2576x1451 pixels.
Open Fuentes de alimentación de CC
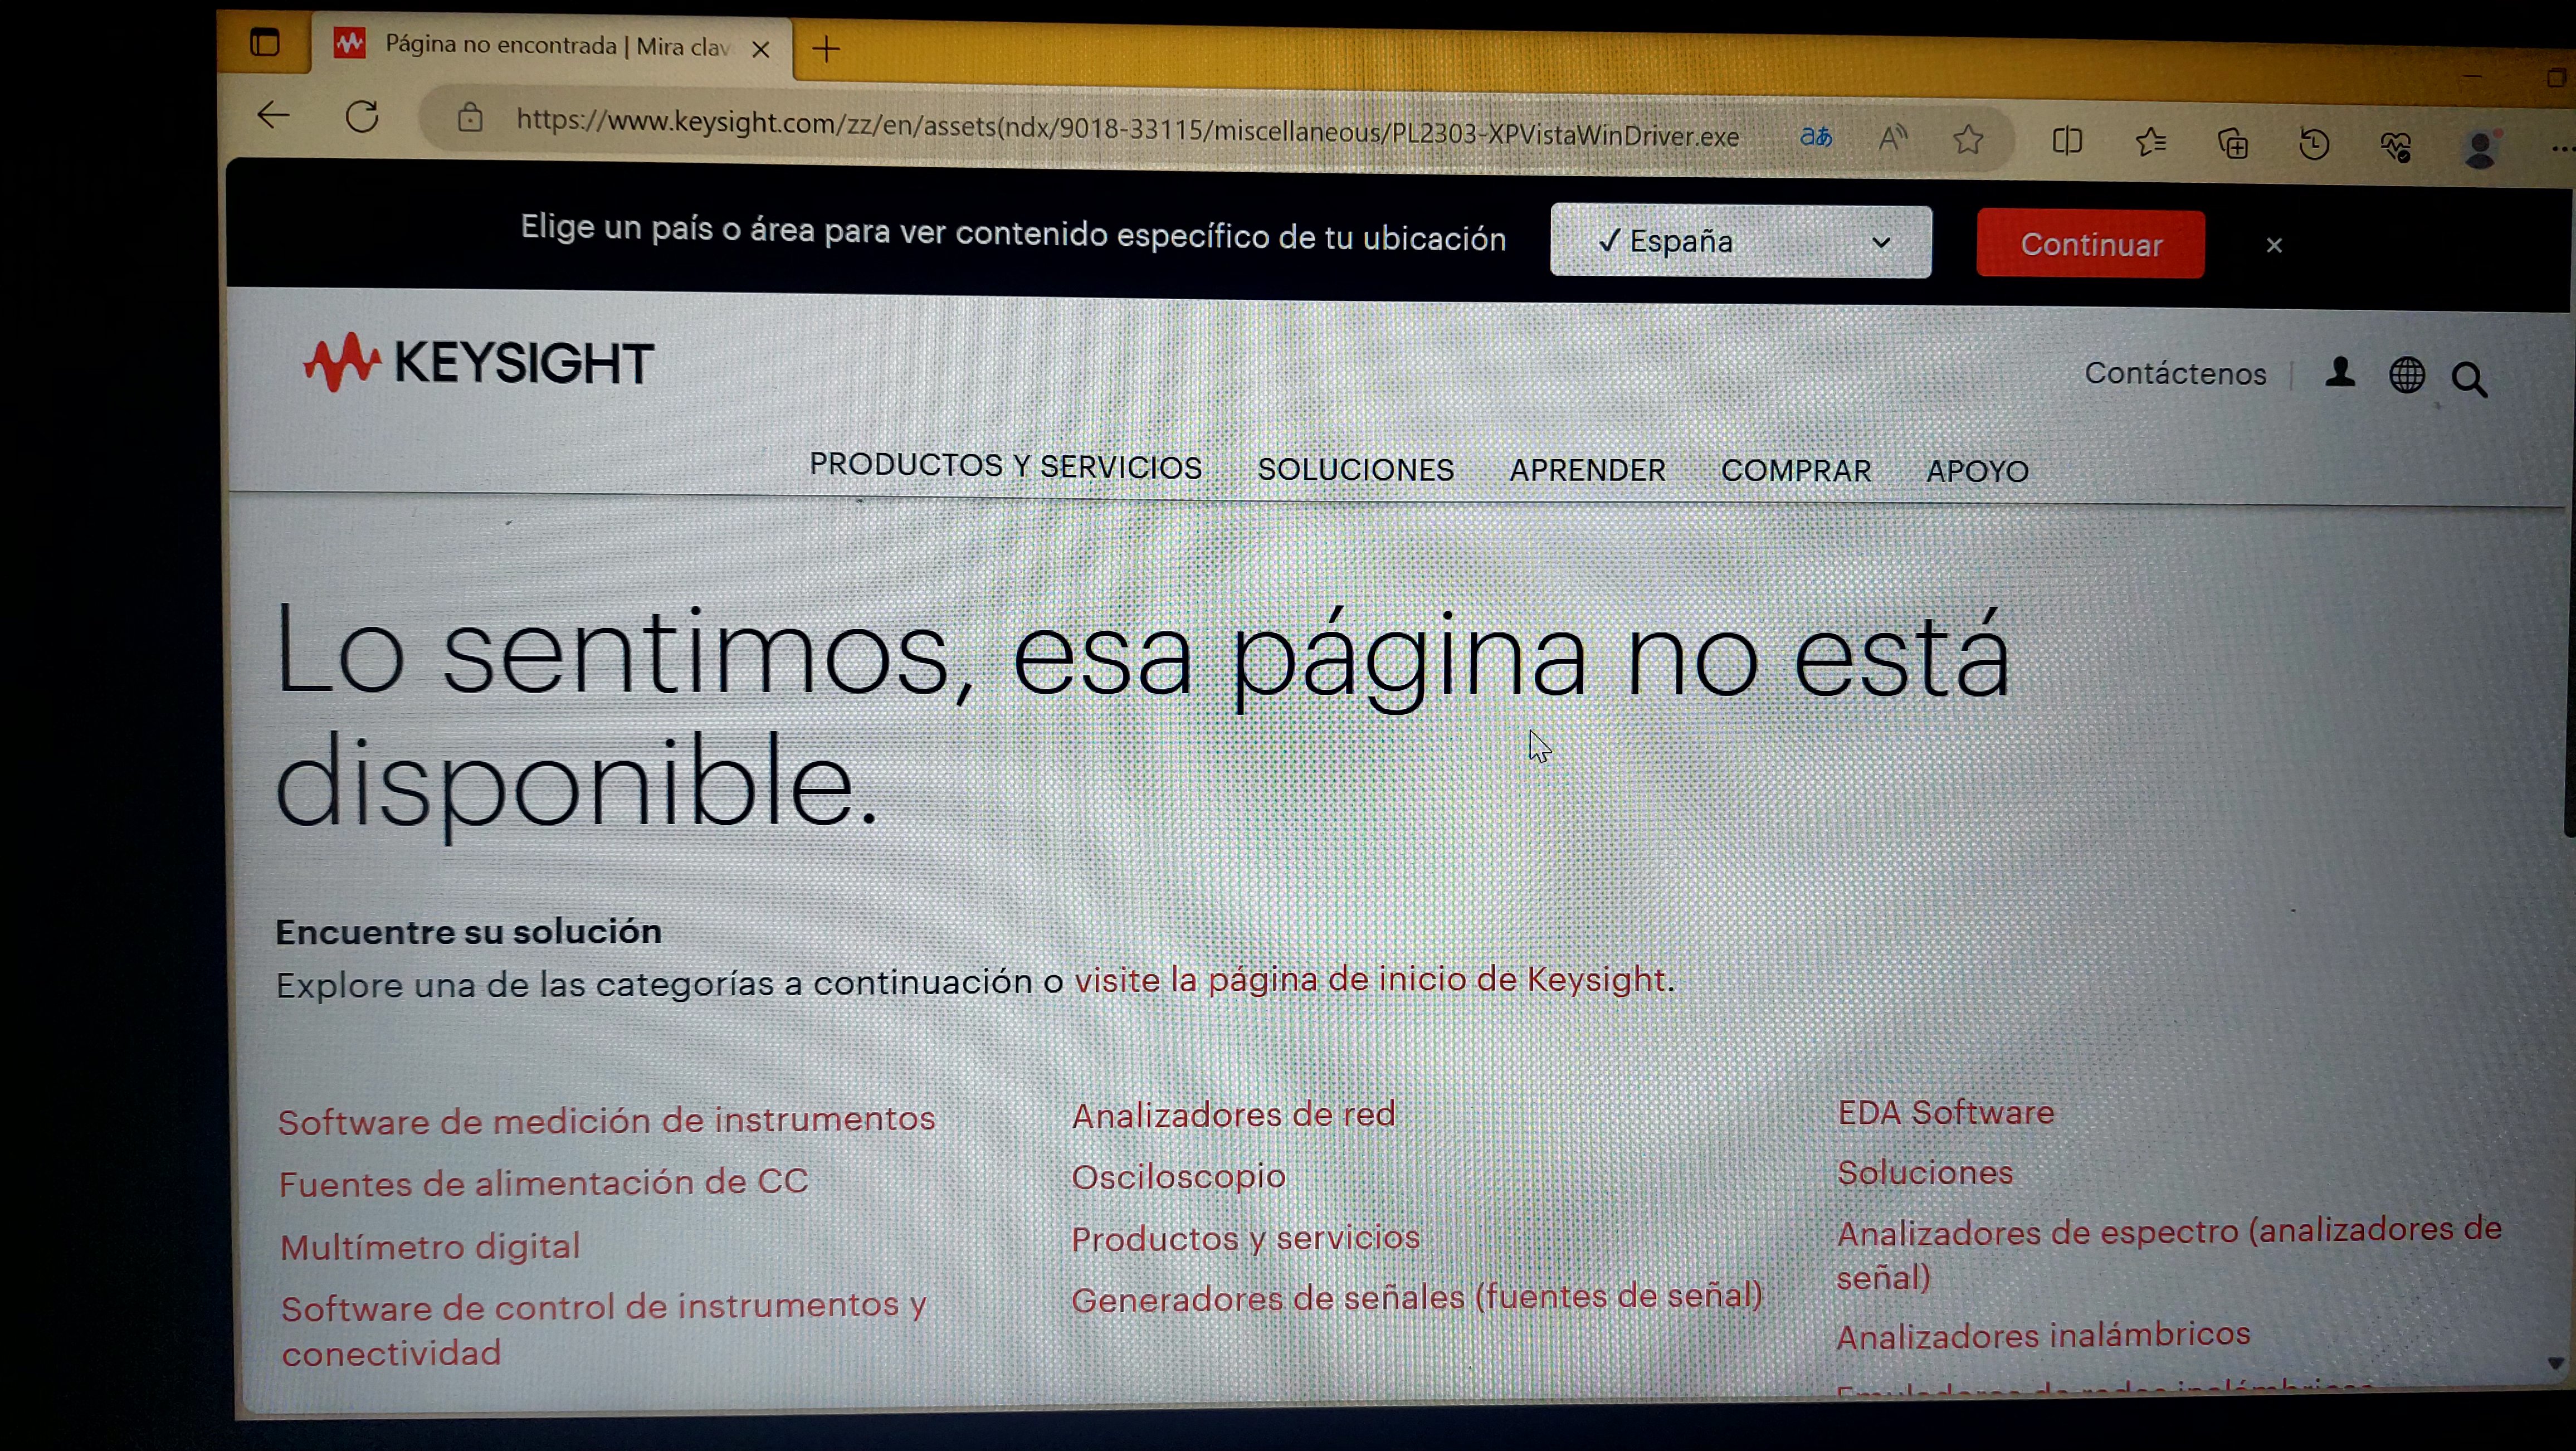(x=543, y=1183)
